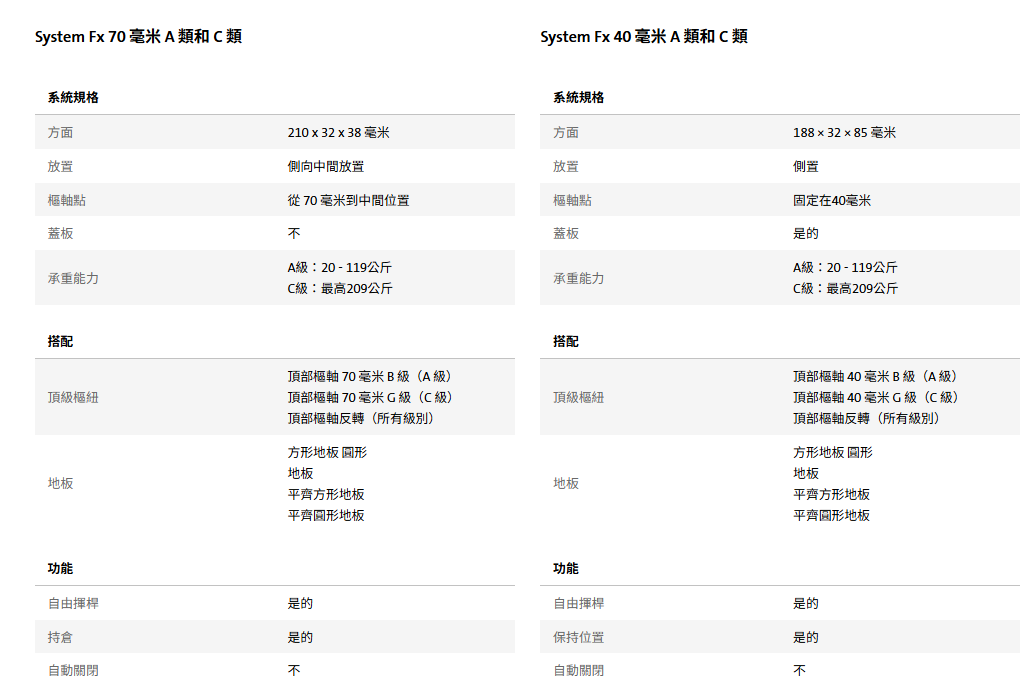Click the "系統規格" section heading for Fx 70
The height and width of the screenshot is (698, 1031).
click(73, 98)
